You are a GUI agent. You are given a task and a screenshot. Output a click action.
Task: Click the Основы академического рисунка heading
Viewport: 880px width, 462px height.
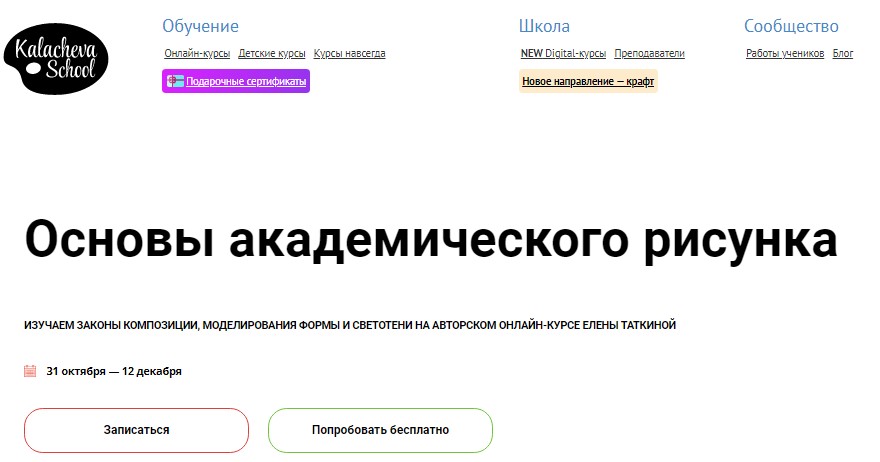click(431, 241)
